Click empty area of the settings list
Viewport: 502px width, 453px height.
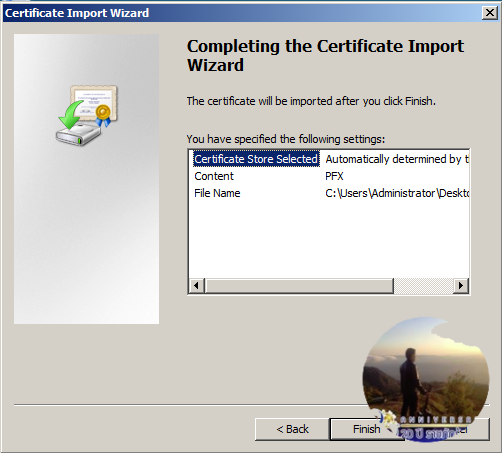pos(329,240)
